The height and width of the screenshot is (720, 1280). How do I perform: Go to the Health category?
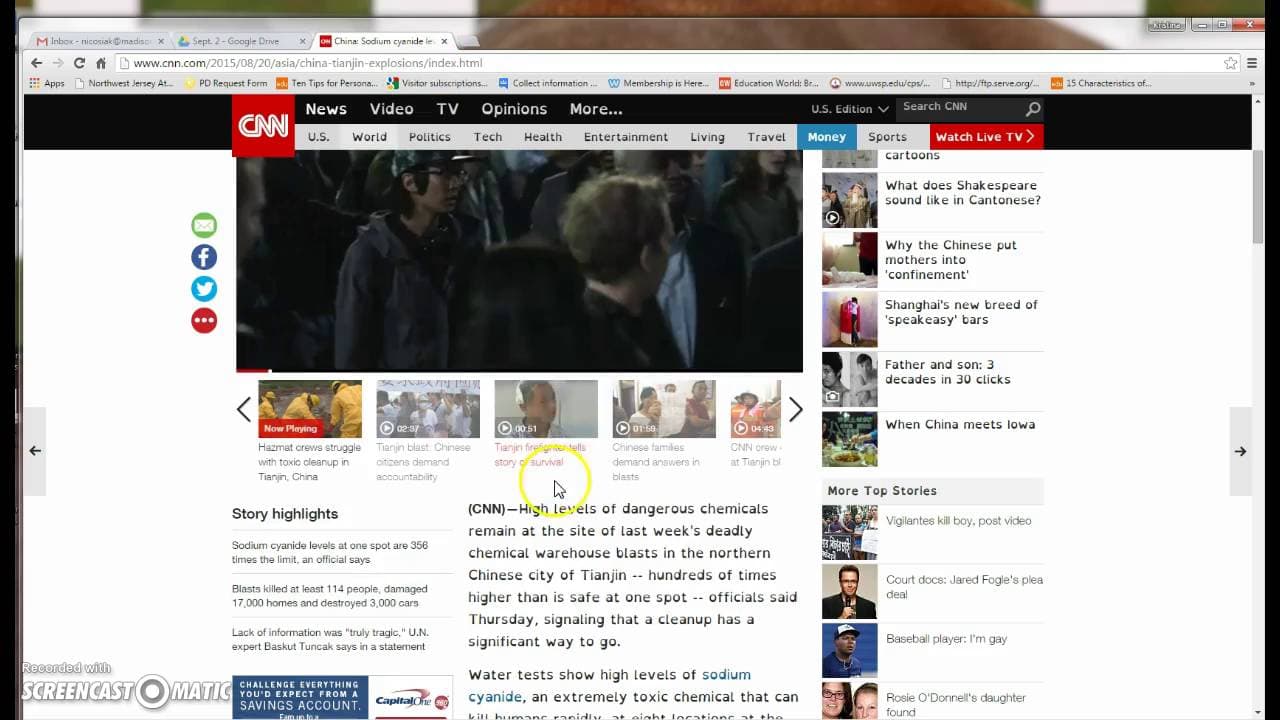point(543,137)
